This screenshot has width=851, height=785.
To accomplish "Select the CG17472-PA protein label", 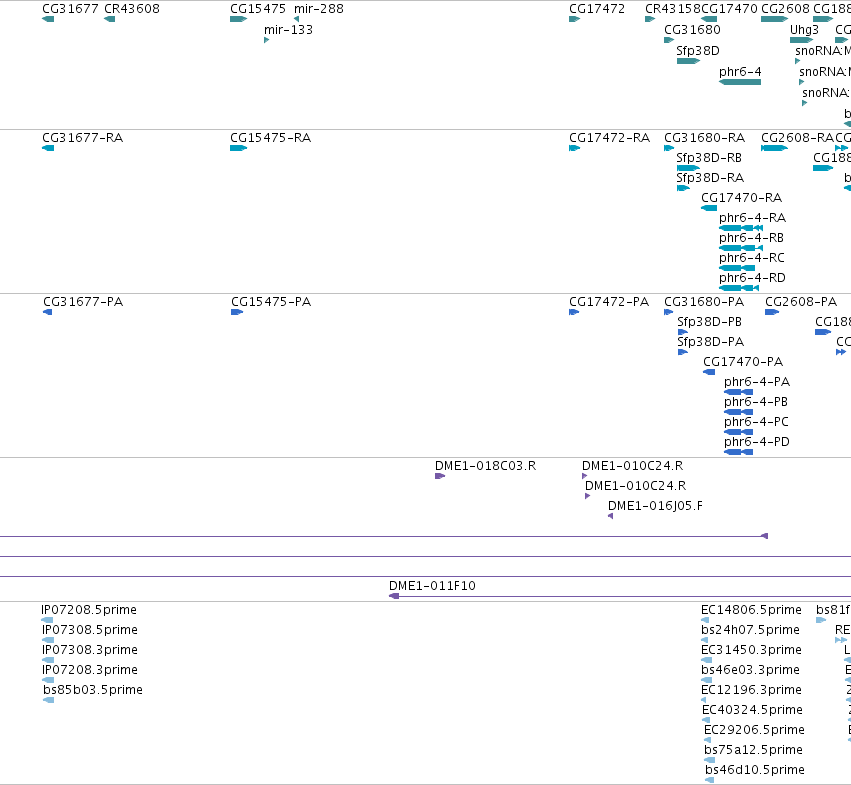I will pos(609,302).
